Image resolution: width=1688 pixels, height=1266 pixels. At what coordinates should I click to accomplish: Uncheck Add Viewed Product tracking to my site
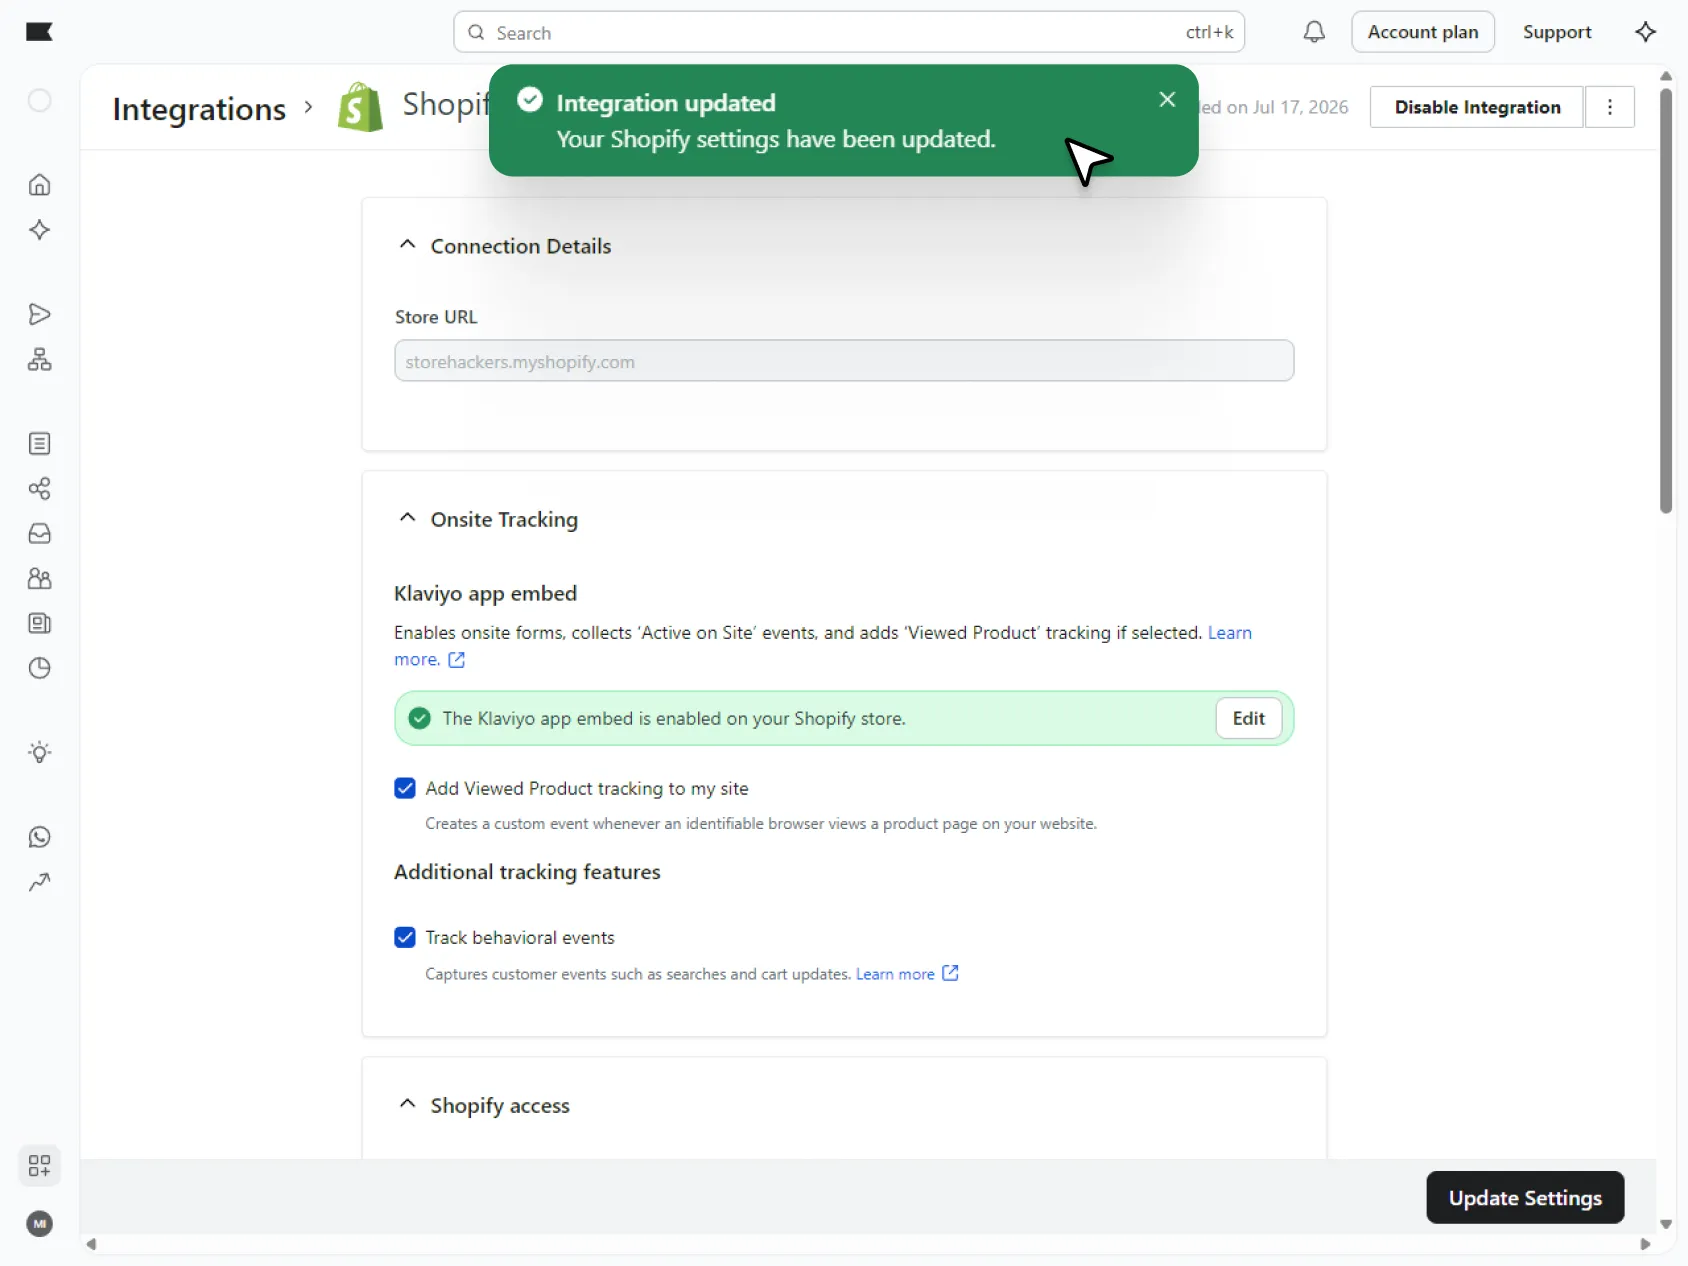[x=405, y=788]
